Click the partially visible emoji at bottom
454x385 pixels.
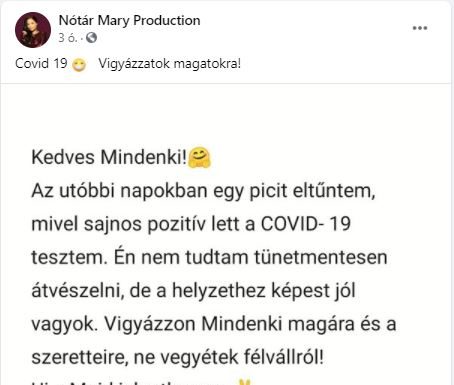[246, 382]
